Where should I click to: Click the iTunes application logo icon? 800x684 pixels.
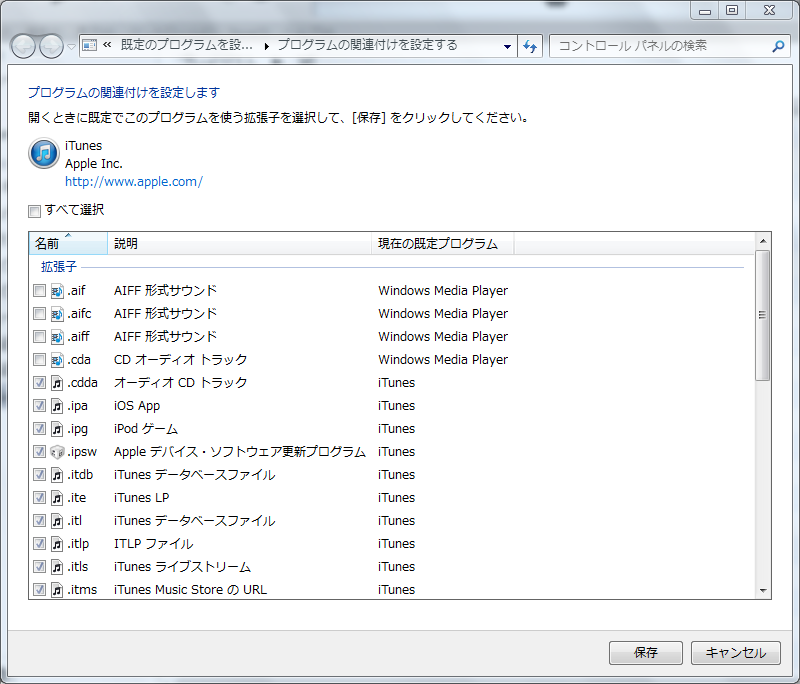pyautogui.click(x=44, y=153)
